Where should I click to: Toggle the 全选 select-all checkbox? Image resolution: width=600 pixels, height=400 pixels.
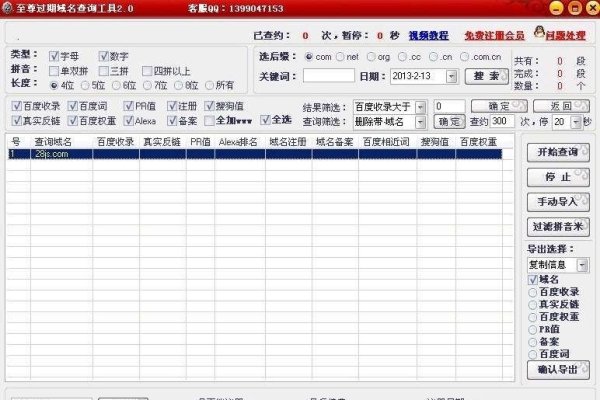coord(265,120)
